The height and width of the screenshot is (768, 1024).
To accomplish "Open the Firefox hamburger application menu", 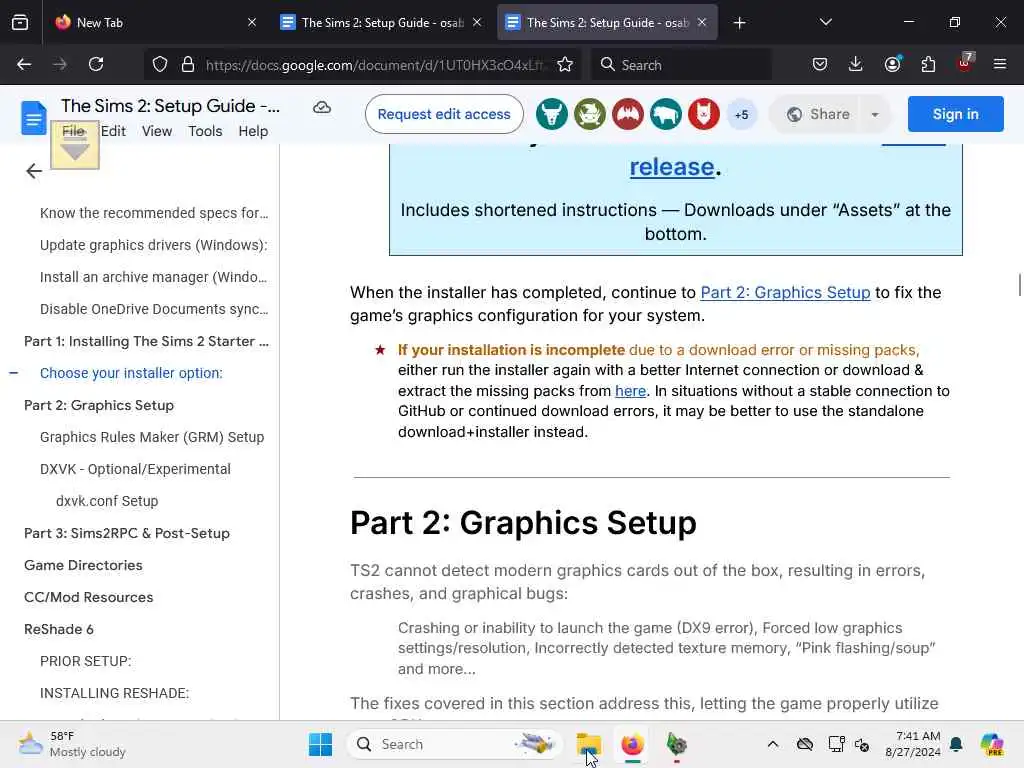I will (1000, 64).
